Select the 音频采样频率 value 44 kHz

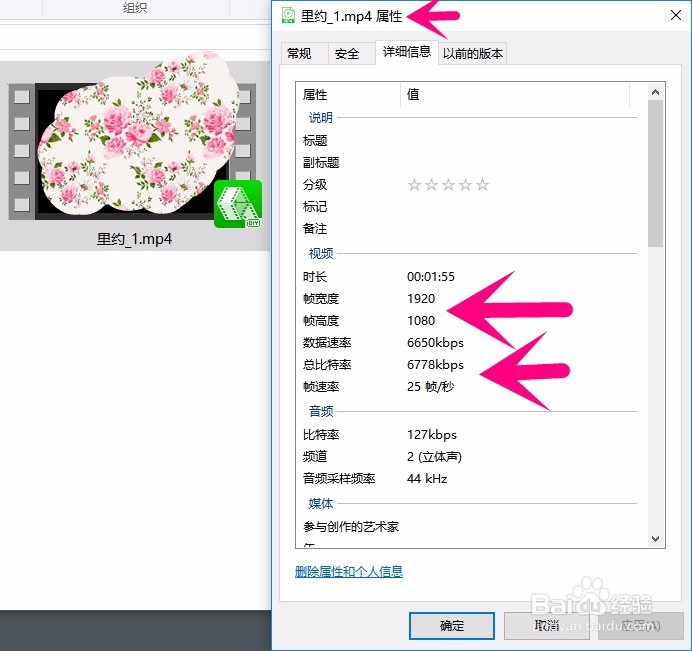click(x=427, y=479)
